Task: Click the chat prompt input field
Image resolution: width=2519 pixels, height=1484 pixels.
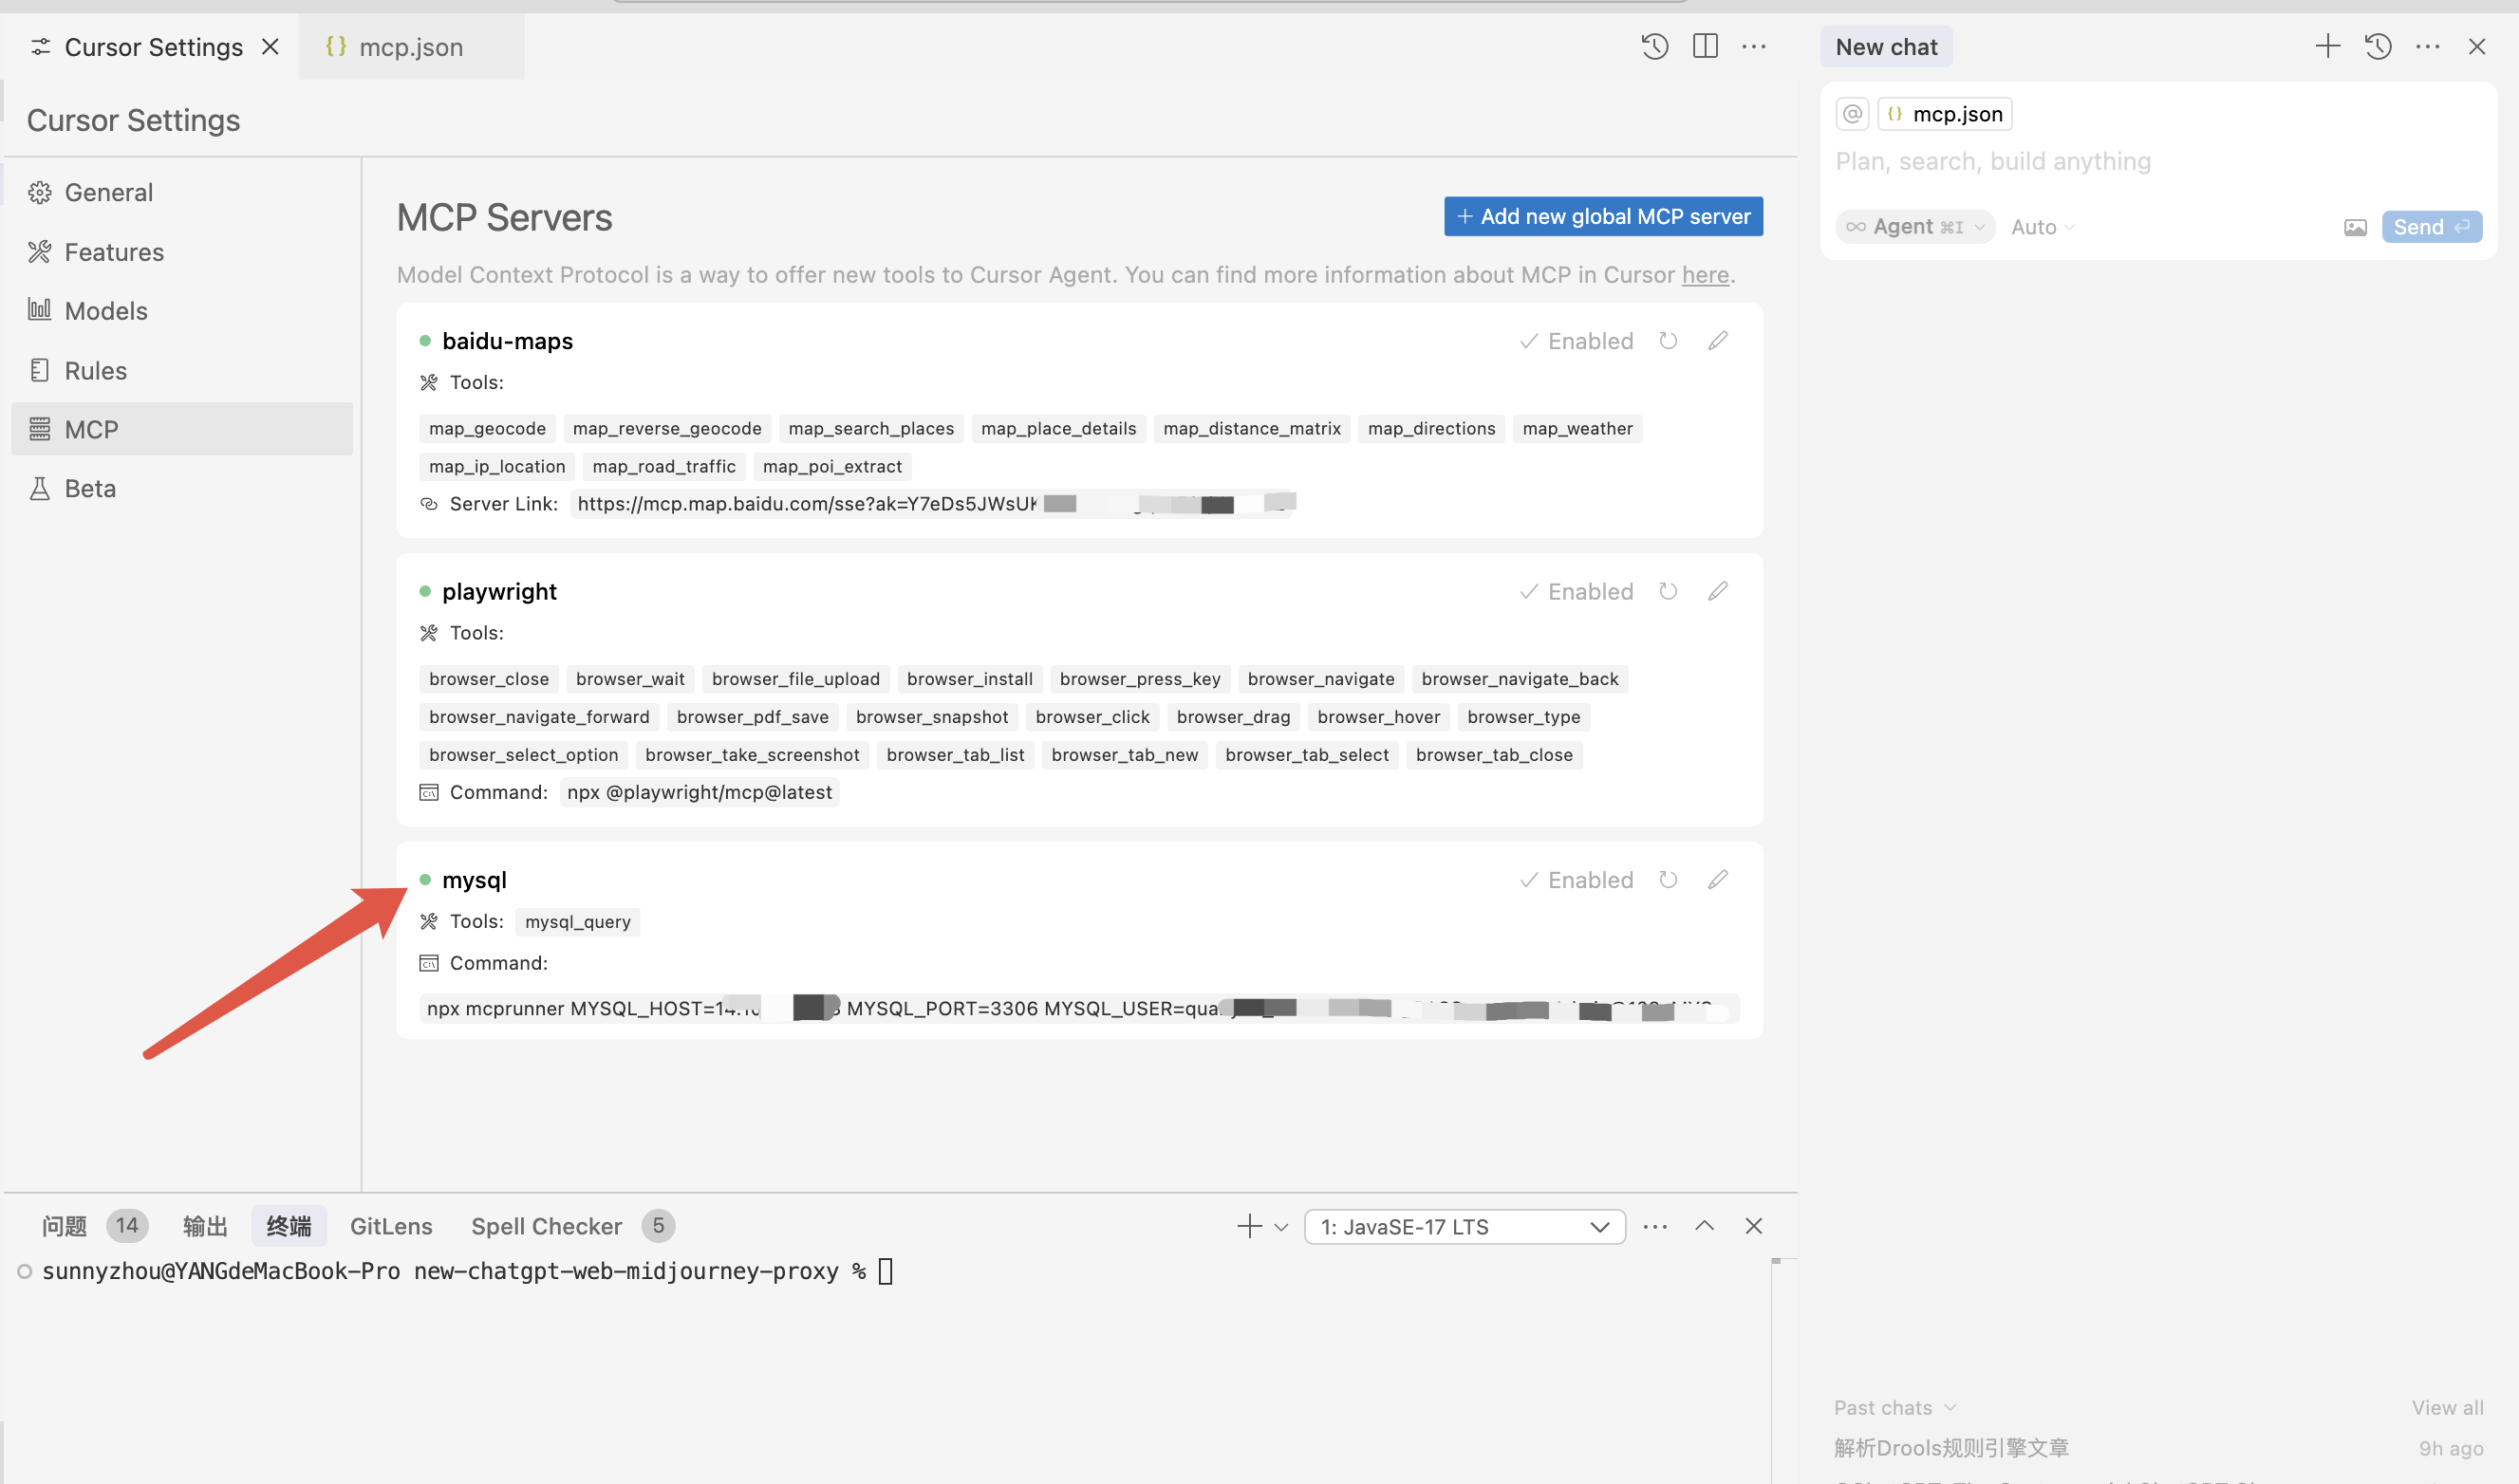Action: click(x=2100, y=162)
